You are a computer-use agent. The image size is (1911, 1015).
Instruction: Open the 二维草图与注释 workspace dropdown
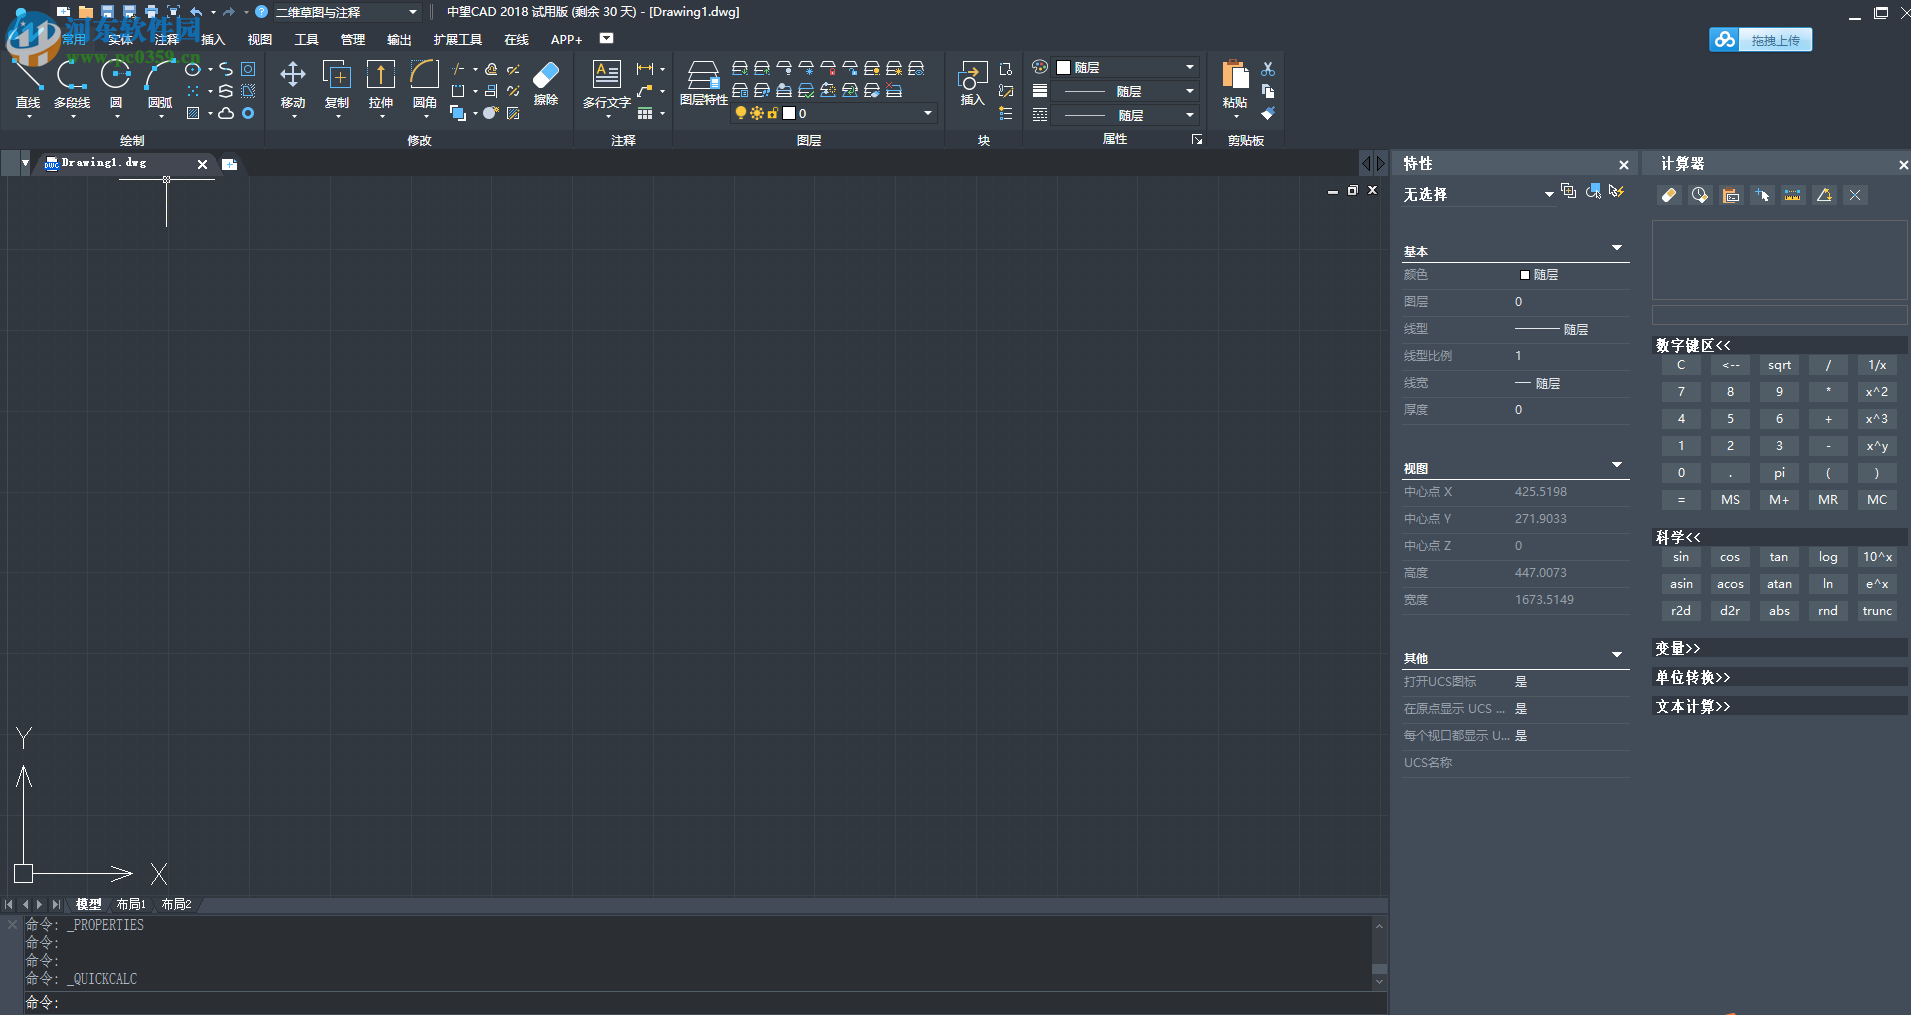point(345,12)
